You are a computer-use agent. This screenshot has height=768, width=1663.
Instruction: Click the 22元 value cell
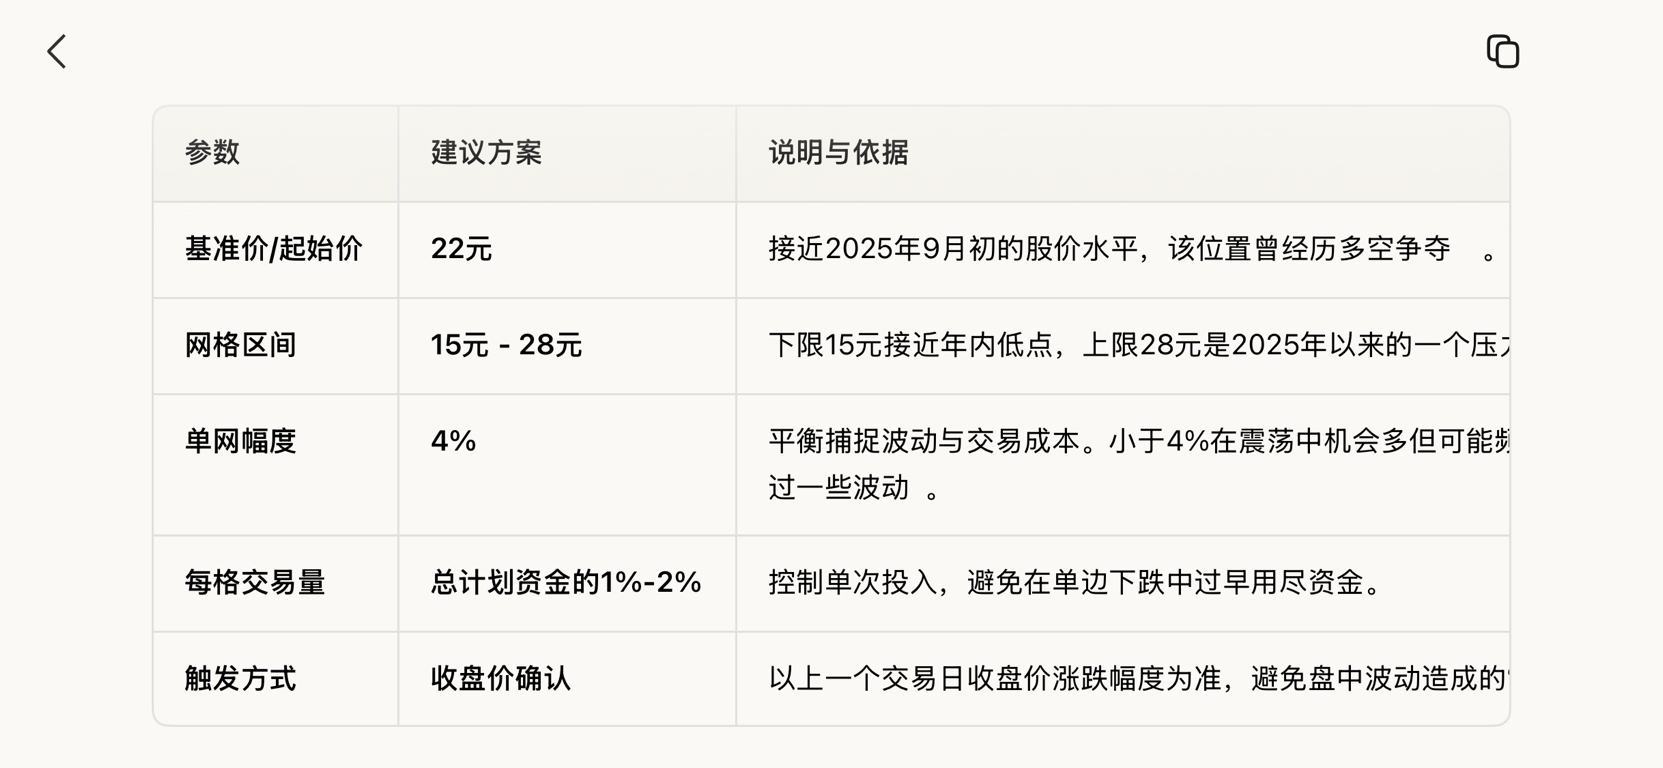pos(461,249)
